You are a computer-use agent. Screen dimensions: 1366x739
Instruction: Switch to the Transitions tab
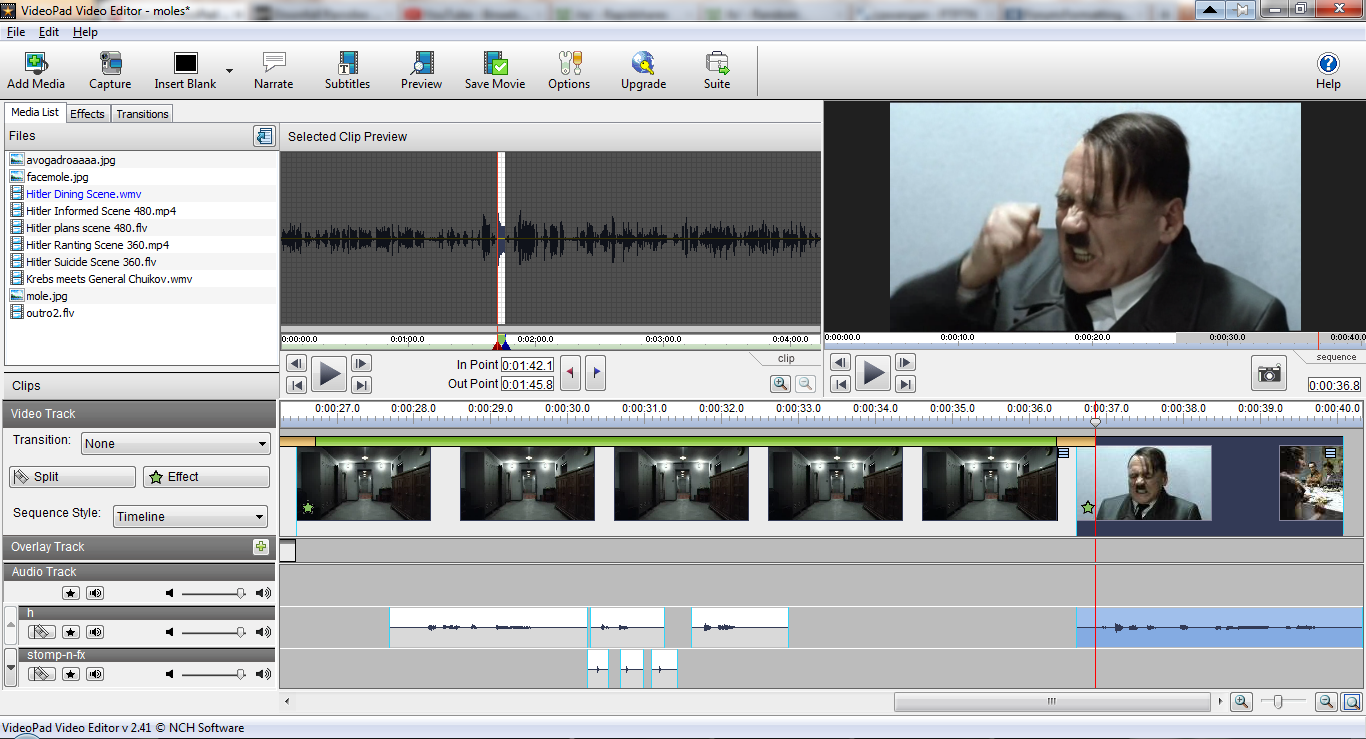[x=142, y=114]
